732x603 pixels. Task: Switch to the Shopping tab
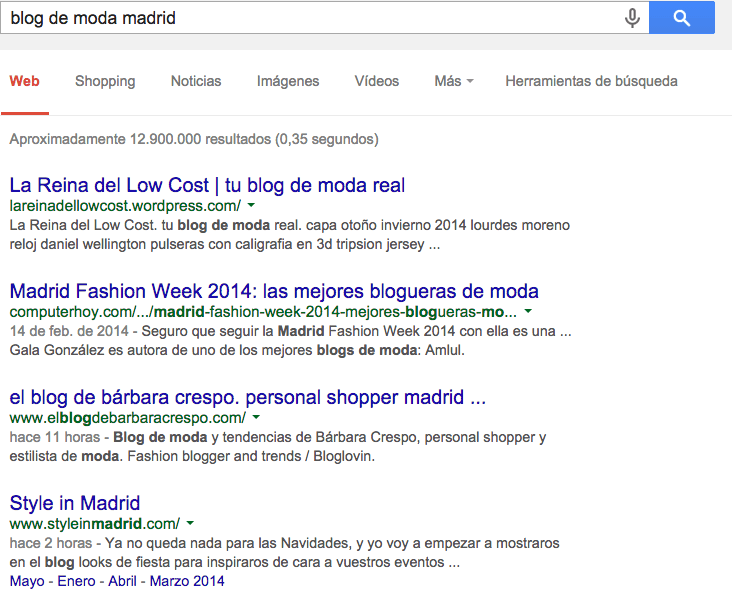coord(105,81)
